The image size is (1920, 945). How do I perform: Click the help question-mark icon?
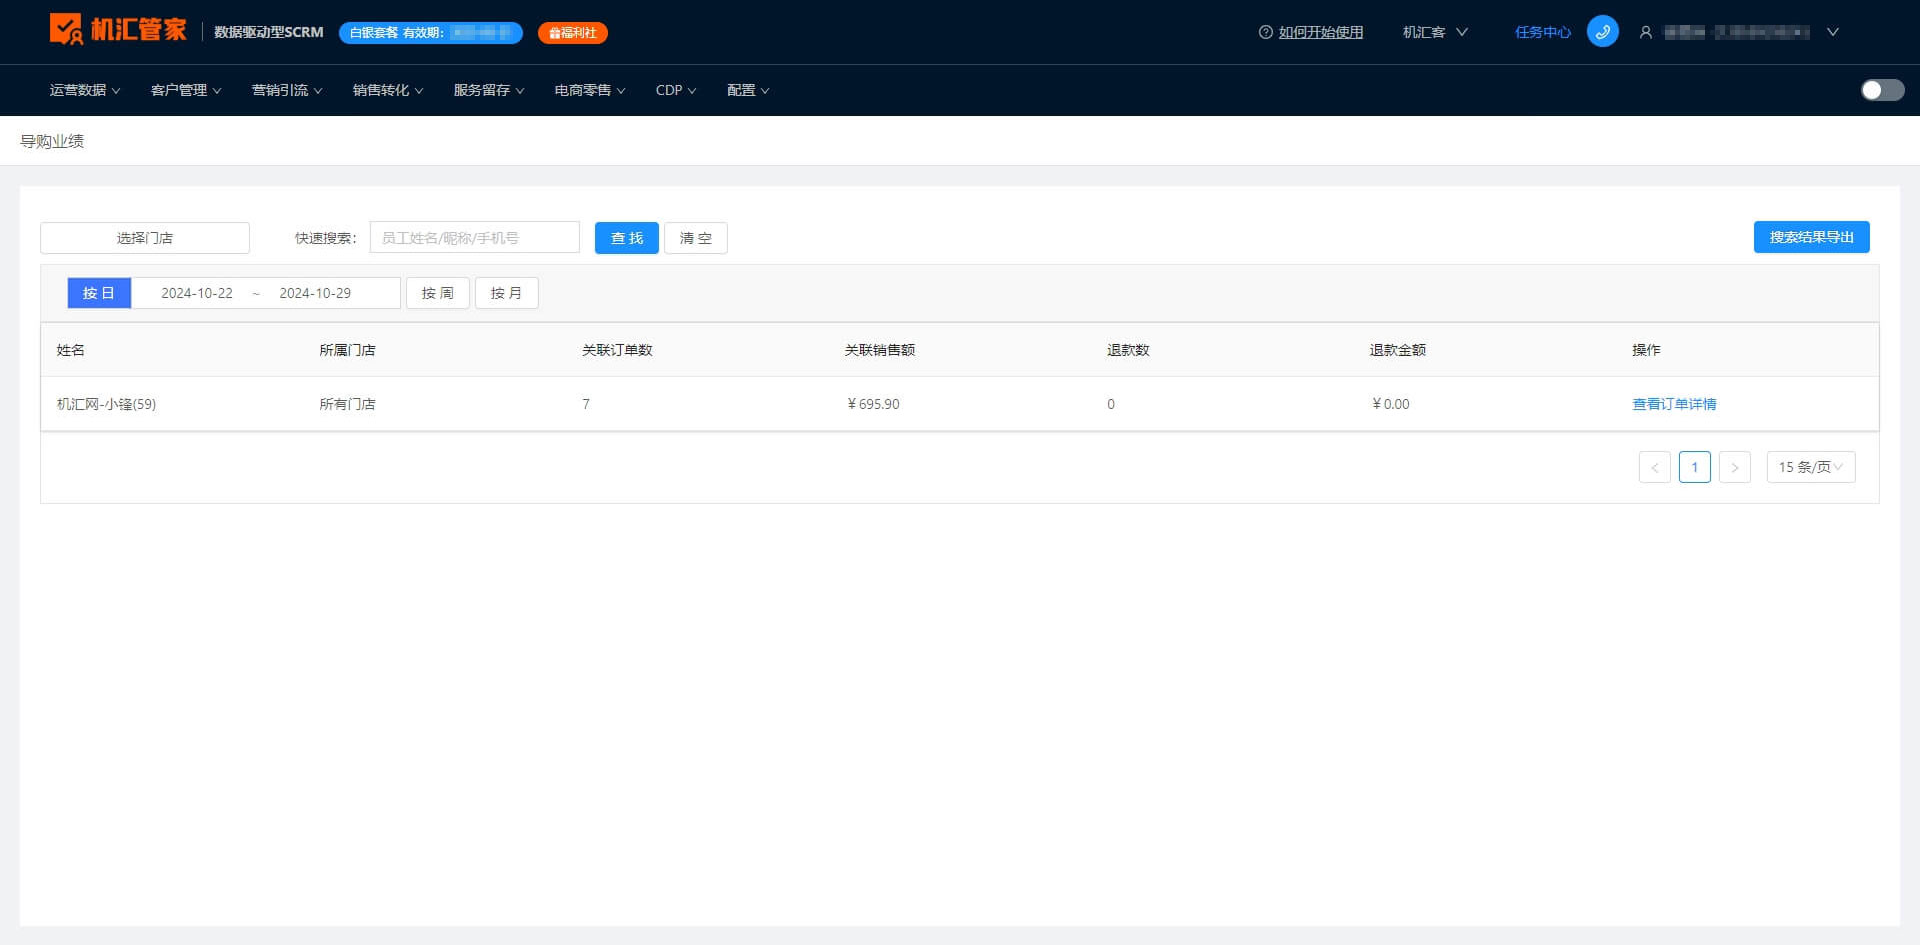point(1266,32)
